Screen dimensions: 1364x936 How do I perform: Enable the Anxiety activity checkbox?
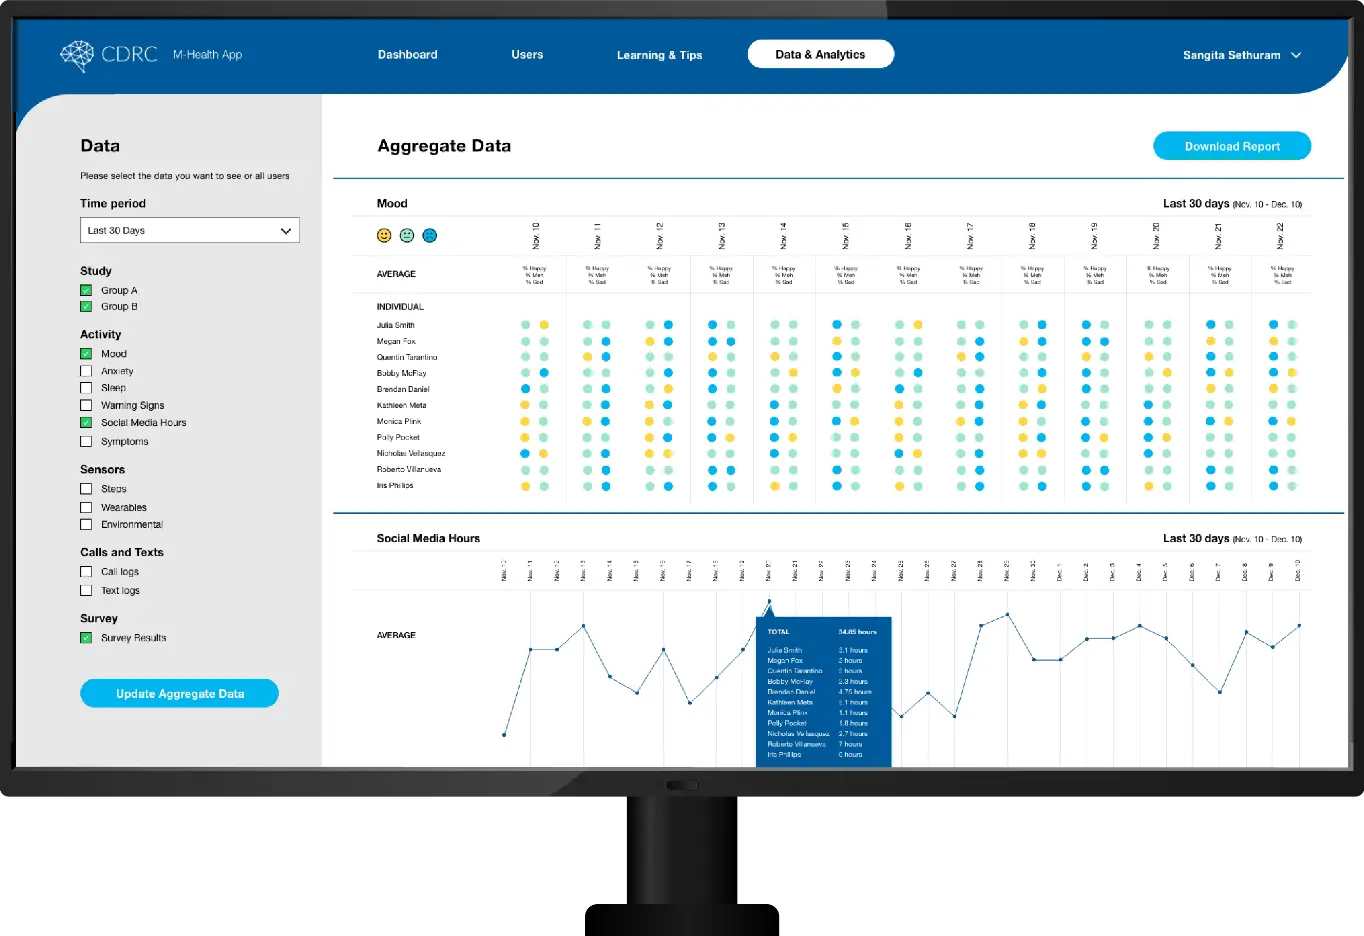pyautogui.click(x=86, y=370)
